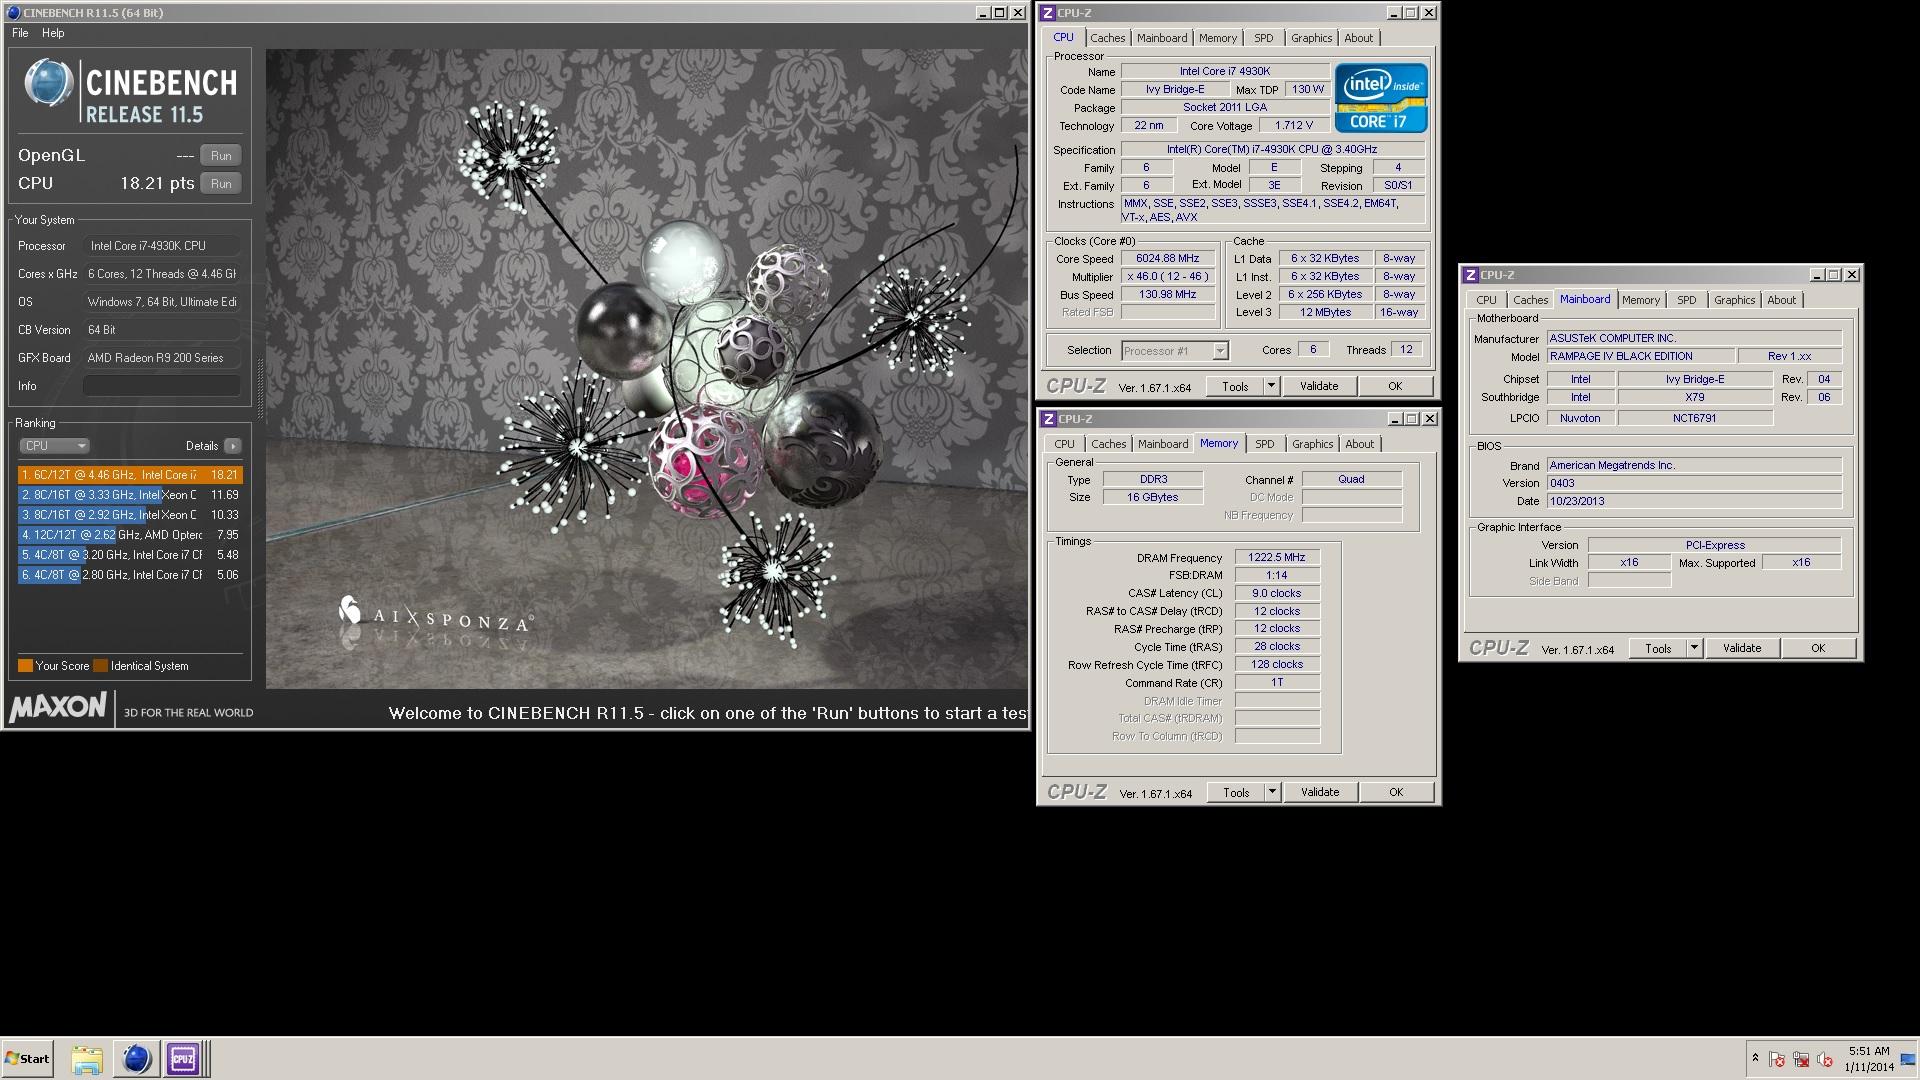This screenshot has width=1920, height=1080.
Task: Switch to CPU tab in CPU-Z Memory window
Action: pos(1064,444)
